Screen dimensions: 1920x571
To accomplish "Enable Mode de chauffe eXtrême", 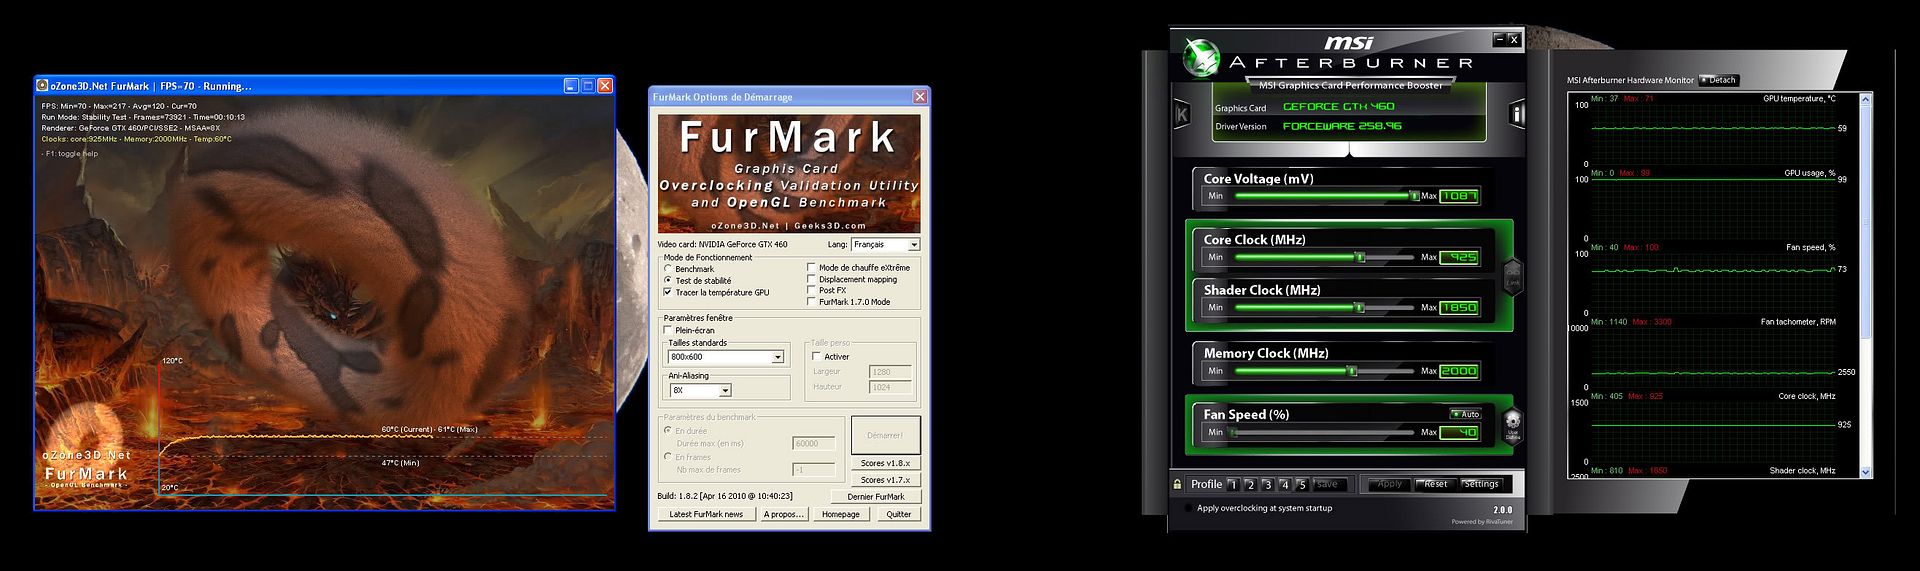I will (811, 268).
